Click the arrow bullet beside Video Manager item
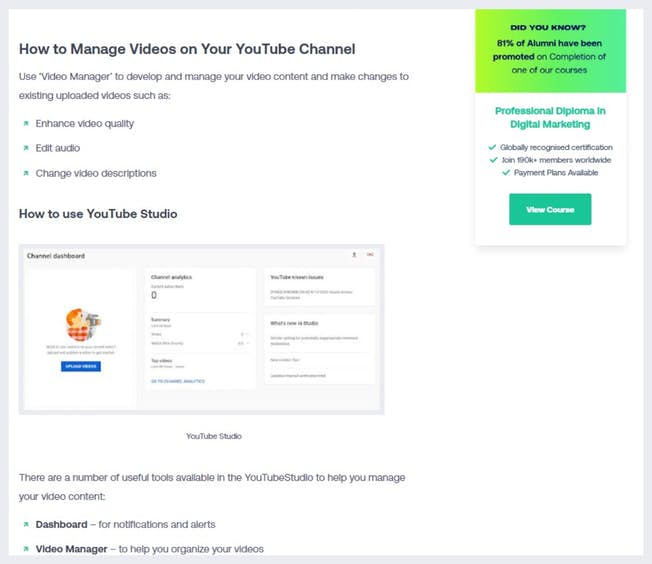This screenshot has height=564, width=652. coord(26,549)
